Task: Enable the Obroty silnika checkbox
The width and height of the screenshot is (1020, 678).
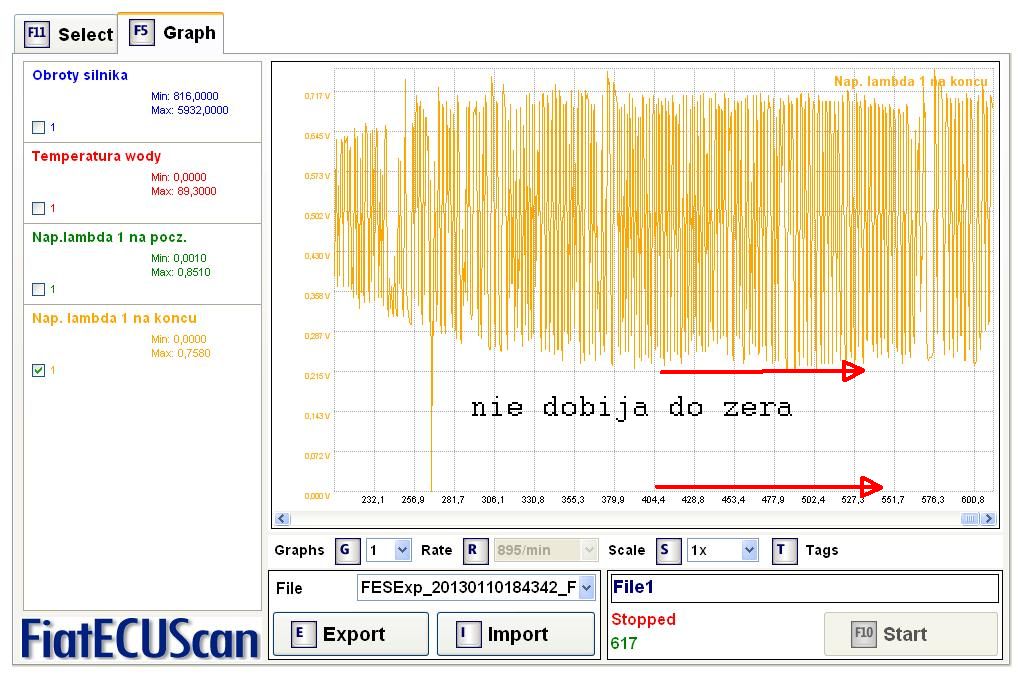Action: [38, 128]
